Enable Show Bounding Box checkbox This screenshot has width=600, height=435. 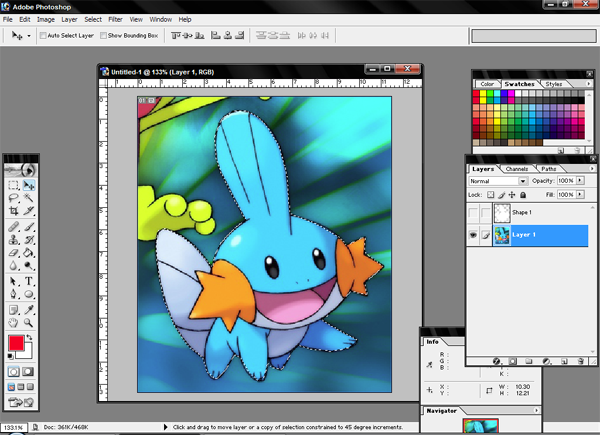coord(103,36)
